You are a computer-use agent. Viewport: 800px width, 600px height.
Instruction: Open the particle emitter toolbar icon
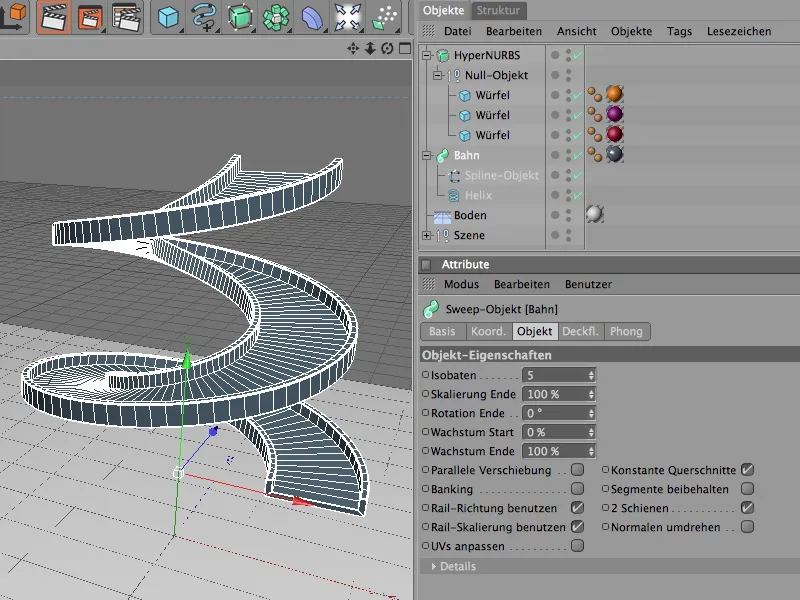click(385, 17)
